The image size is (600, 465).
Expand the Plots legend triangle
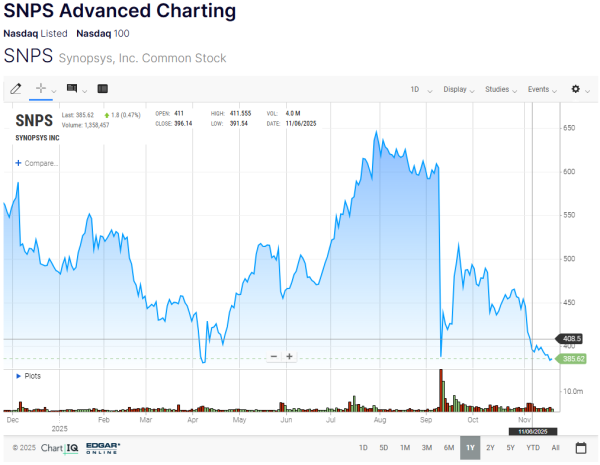pos(16,376)
